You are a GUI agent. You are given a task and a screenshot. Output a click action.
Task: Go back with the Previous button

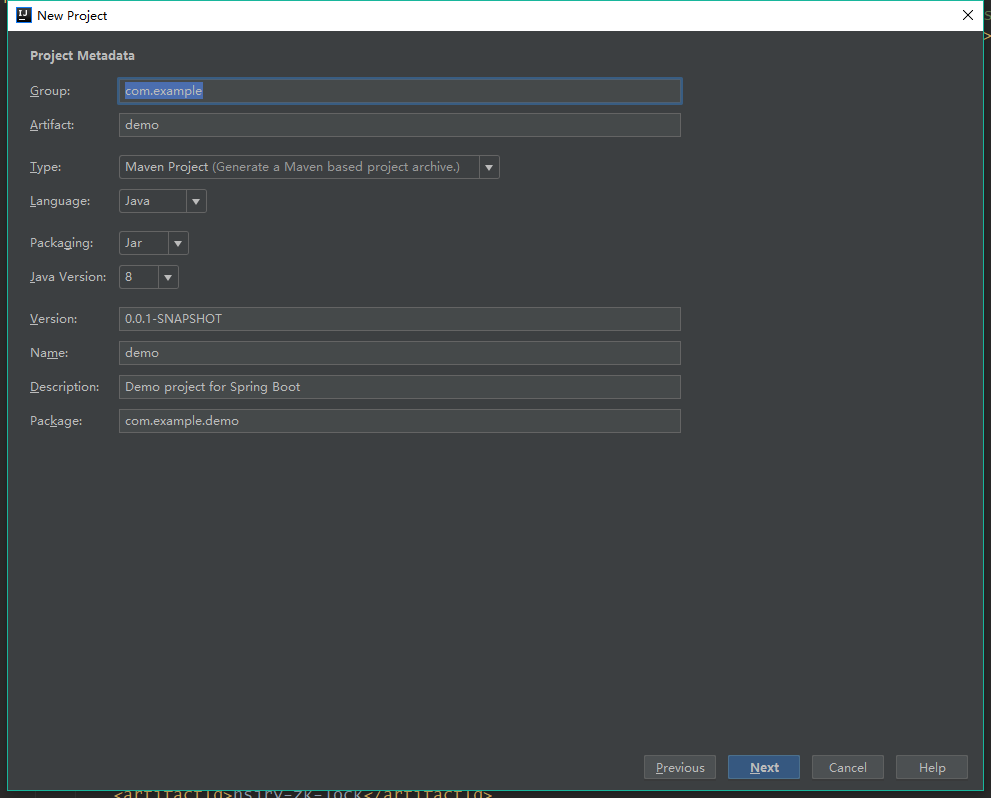679,768
